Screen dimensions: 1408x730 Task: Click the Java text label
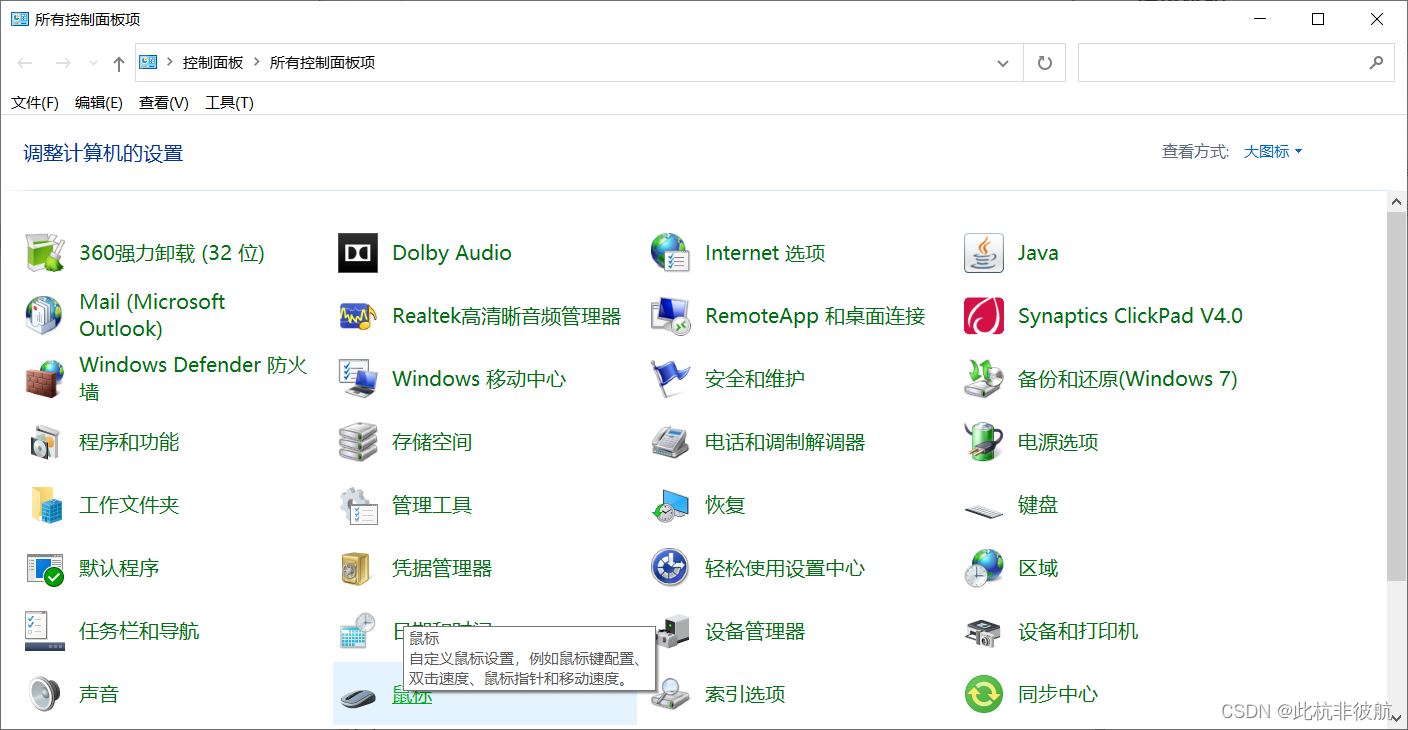(x=1038, y=253)
